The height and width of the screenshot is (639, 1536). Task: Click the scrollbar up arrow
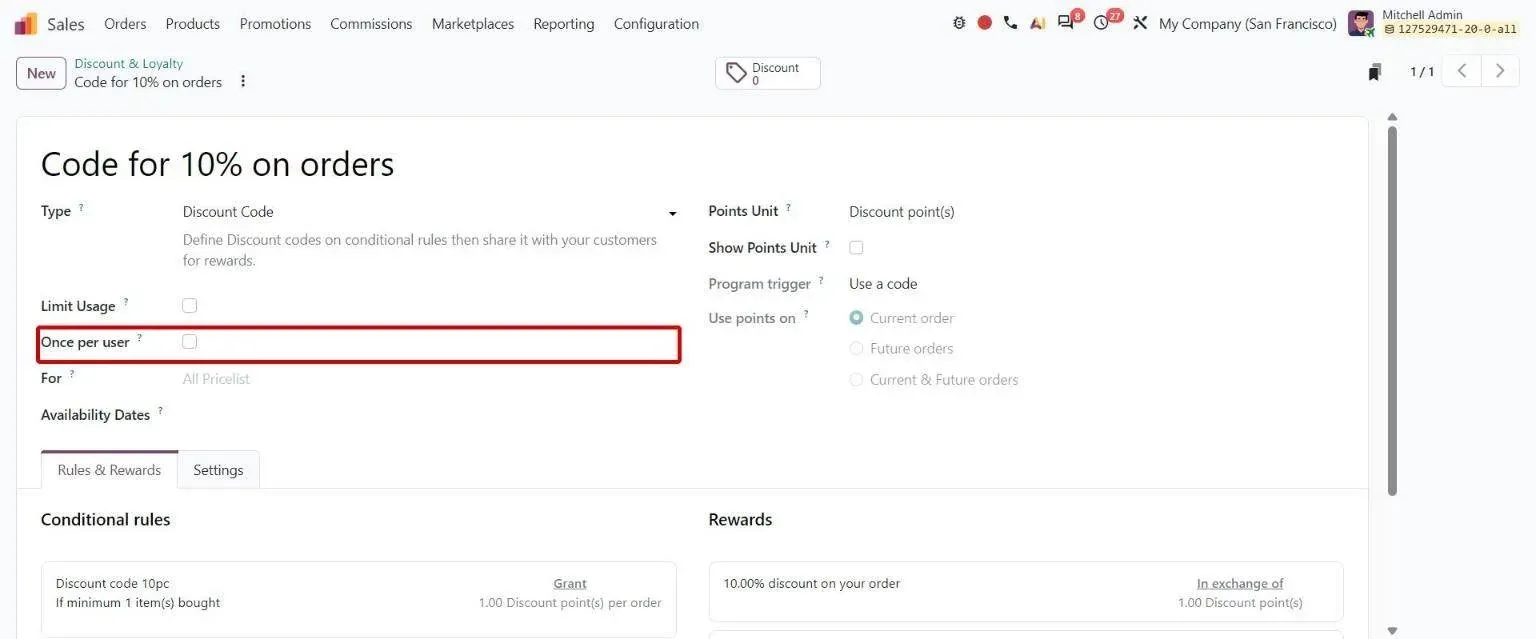click(1392, 117)
